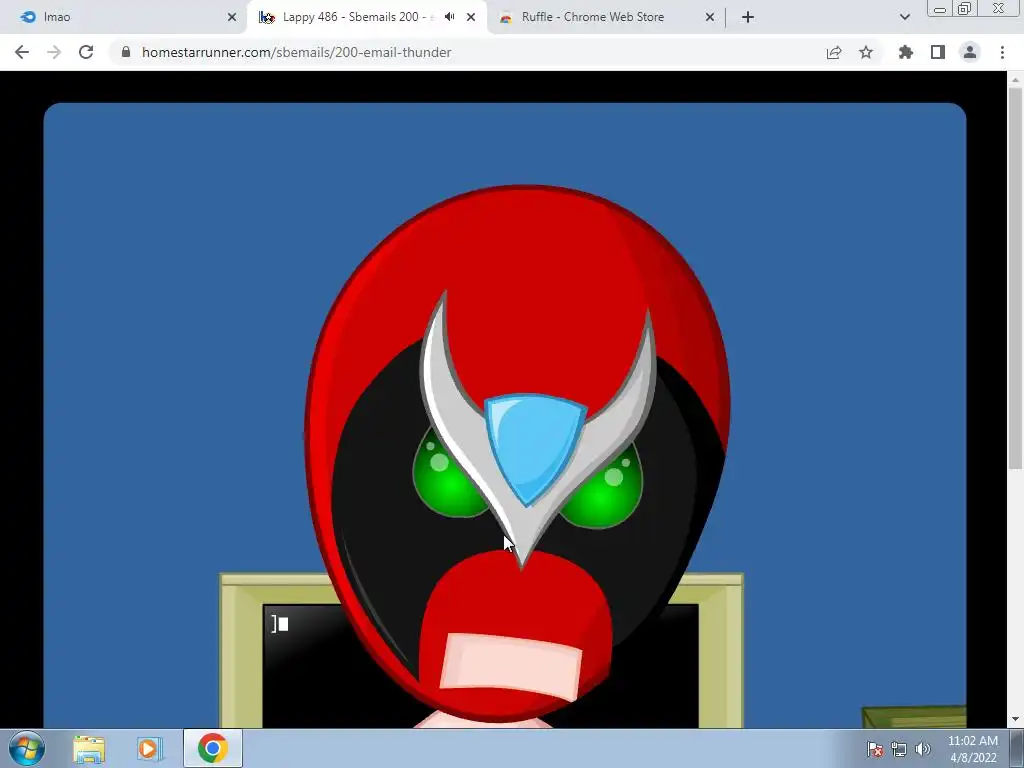Close the Ruffle Chrome Web Store tab
Viewport: 1024px width, 768px height.
coord(710,17)
